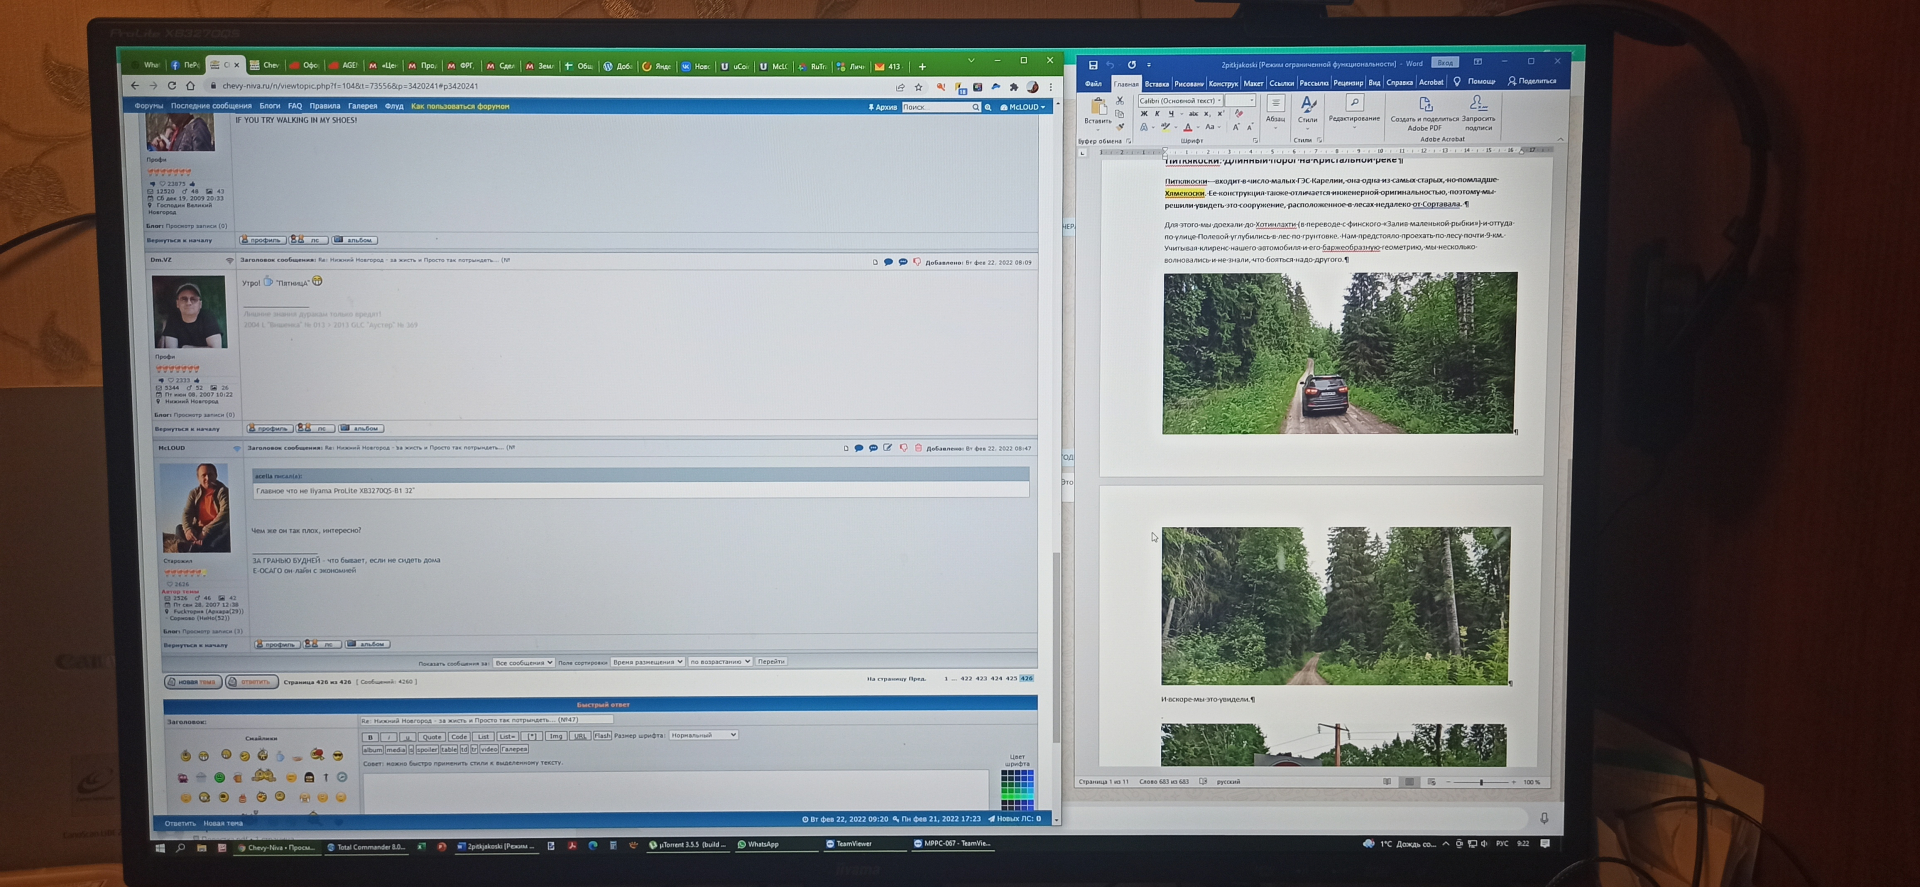Select the Format Painter brush icon
Screen dimensions: 1920x887
(1120, 126)
